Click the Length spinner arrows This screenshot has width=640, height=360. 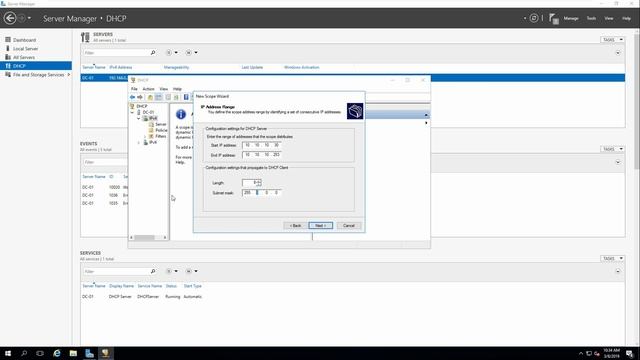click(259, 183)
